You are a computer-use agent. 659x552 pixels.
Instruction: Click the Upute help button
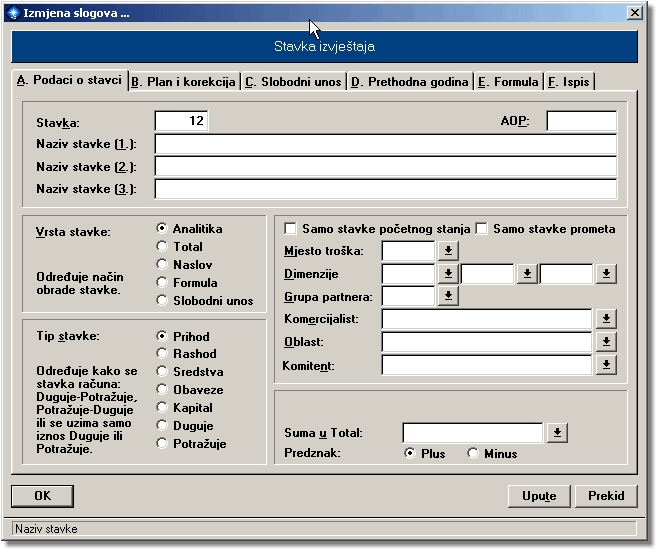click(539, 496)
